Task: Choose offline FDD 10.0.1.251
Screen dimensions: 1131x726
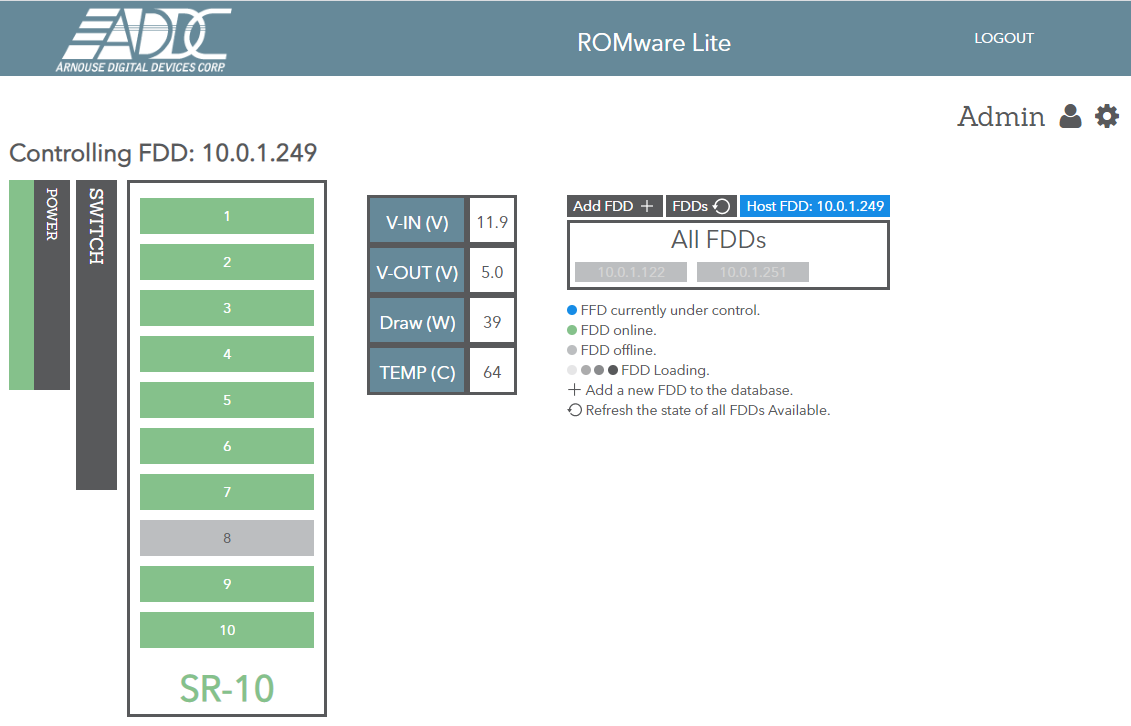Action: [753, 272]
